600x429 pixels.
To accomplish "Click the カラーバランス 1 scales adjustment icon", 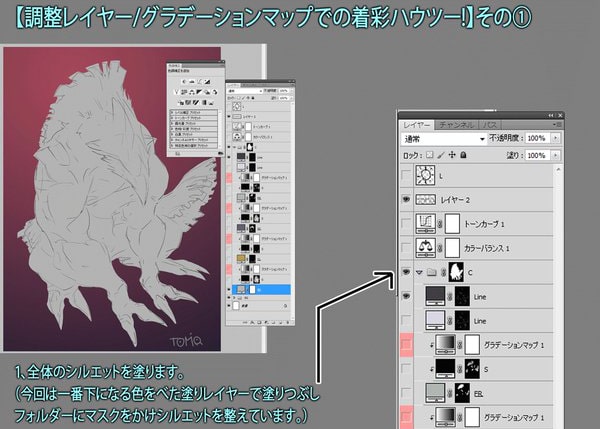I will tap(426, 248).
